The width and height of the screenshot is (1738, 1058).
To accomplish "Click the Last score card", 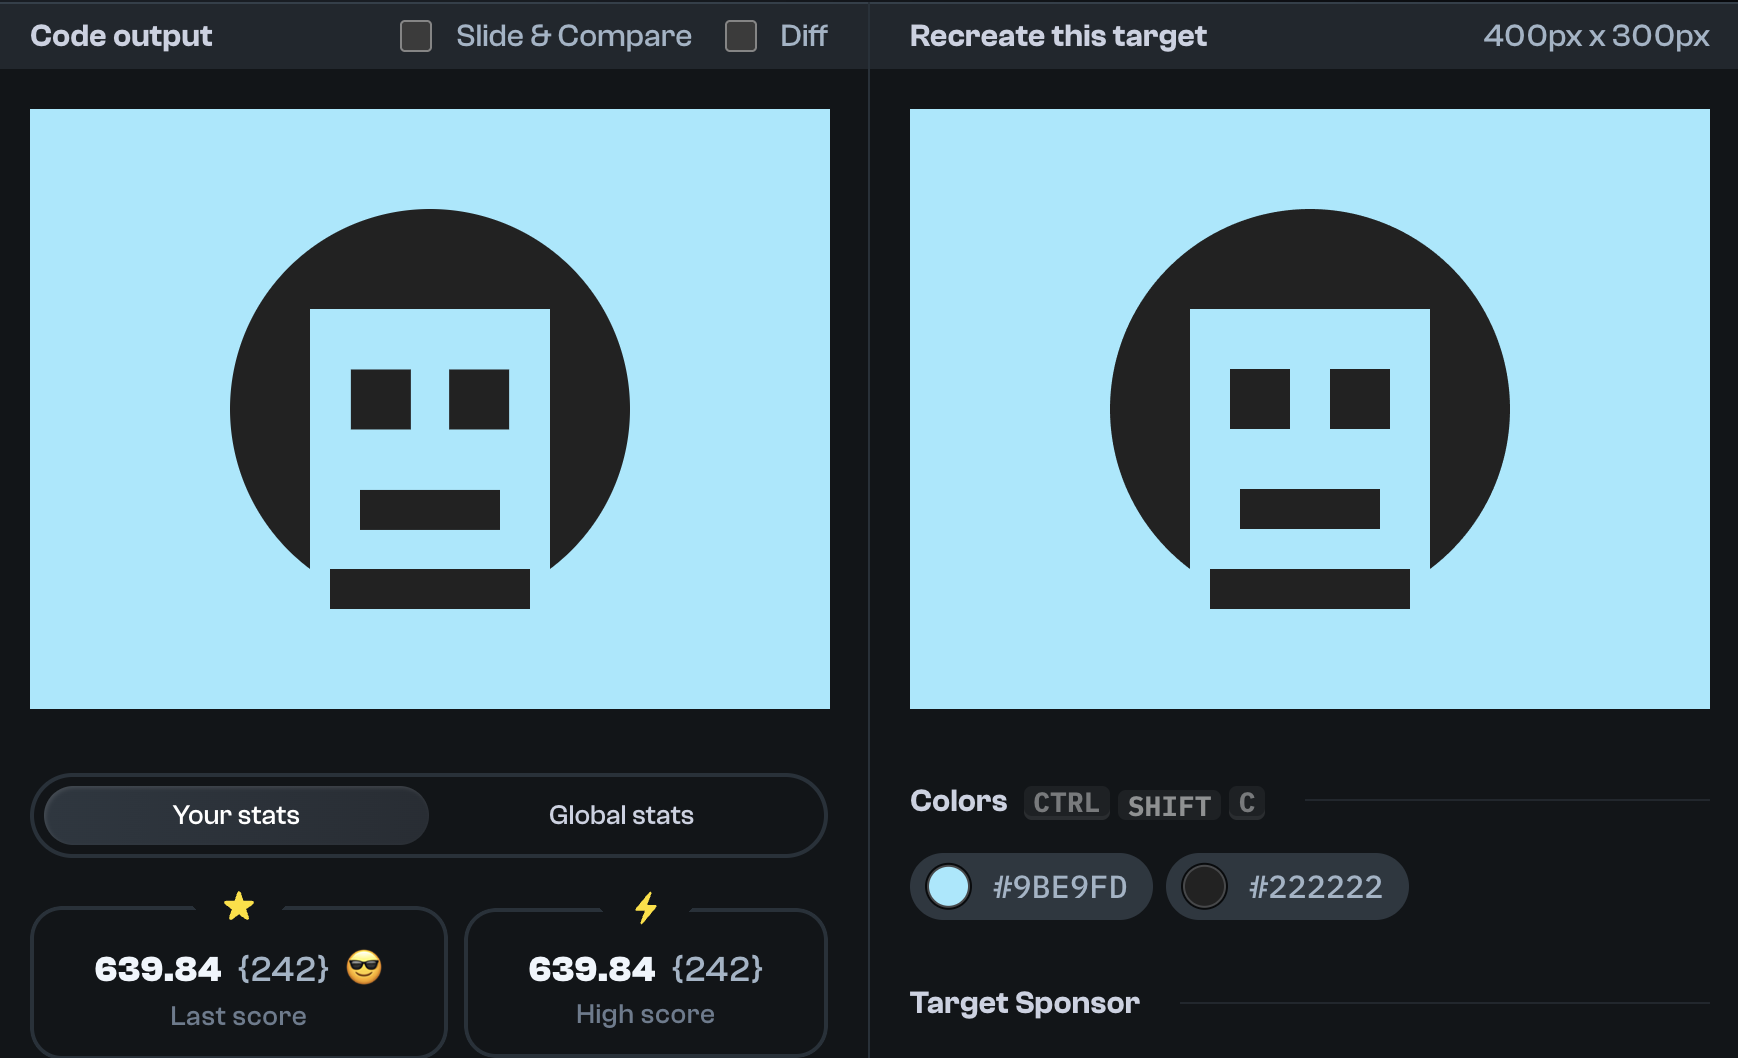I will coord(239,982).
